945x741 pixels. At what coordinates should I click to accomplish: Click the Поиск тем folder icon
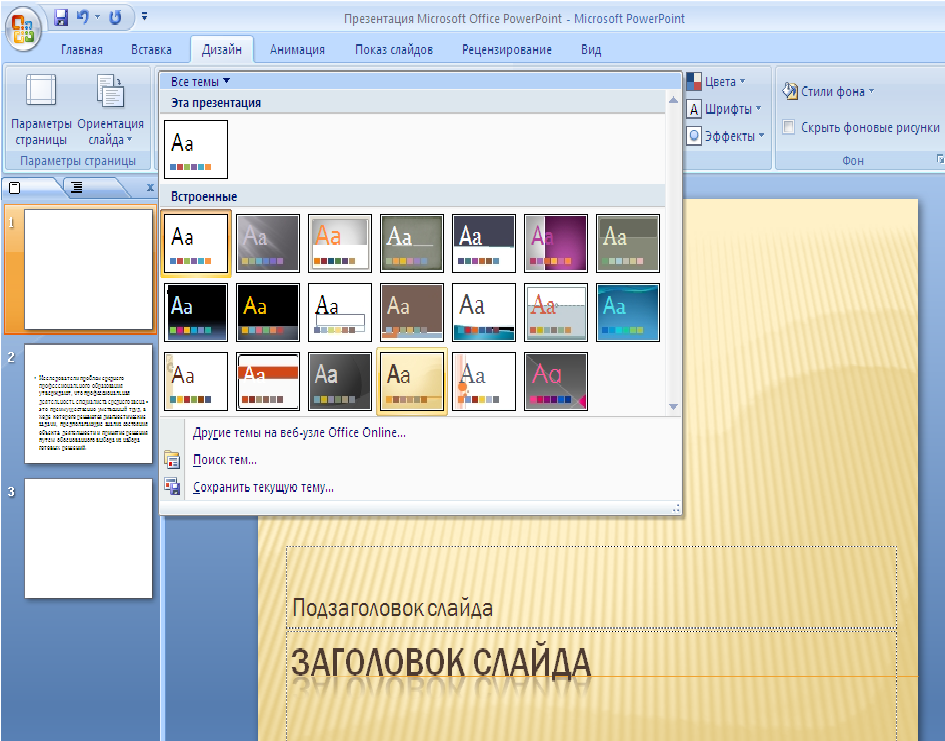click(172, 460)
